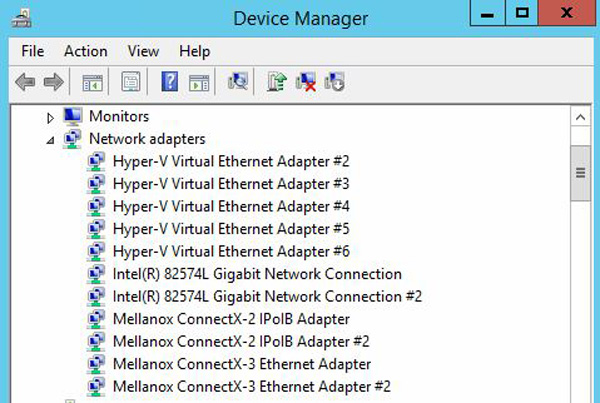Open the Action menu
Screen dimensions: 600x403
pos(85,51)
